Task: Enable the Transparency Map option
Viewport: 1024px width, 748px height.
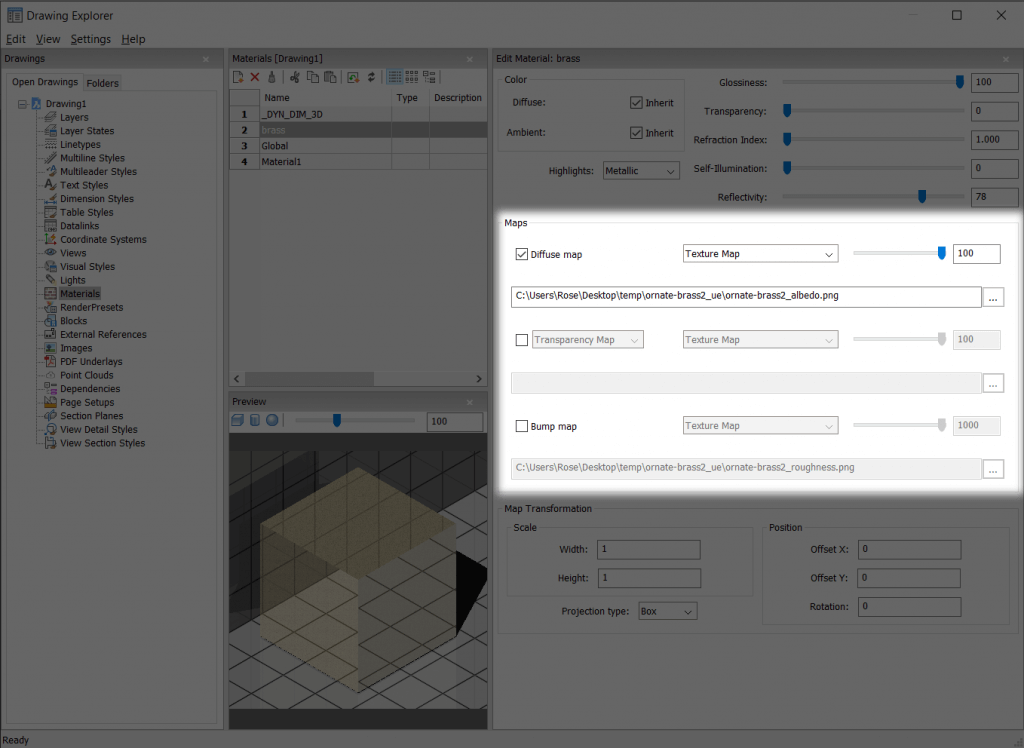Action: [x=521, y=339]
